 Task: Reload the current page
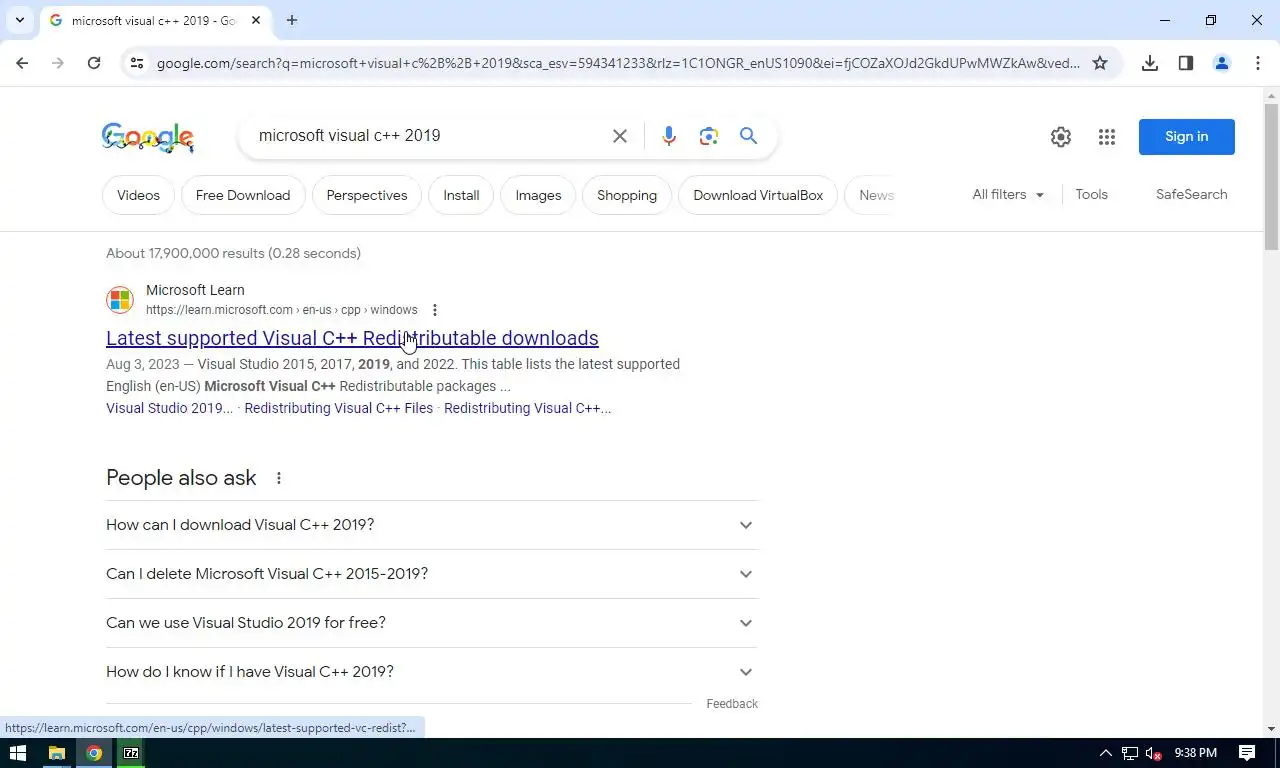pos(94,63)
